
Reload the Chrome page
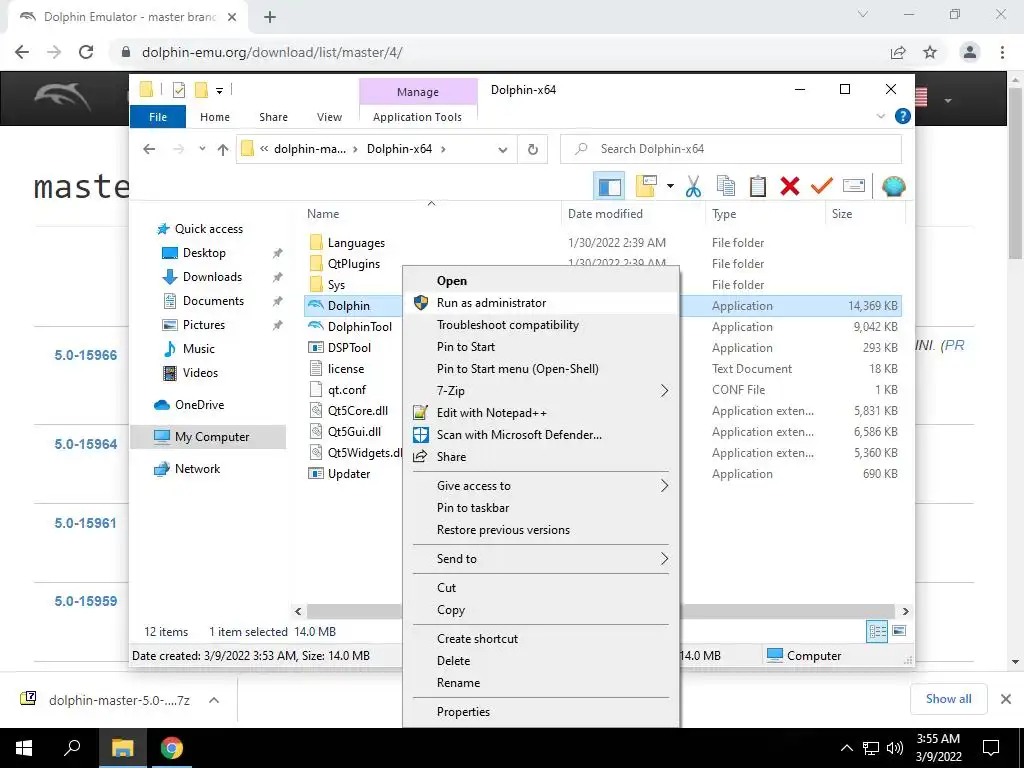click(x=86, y=52)
